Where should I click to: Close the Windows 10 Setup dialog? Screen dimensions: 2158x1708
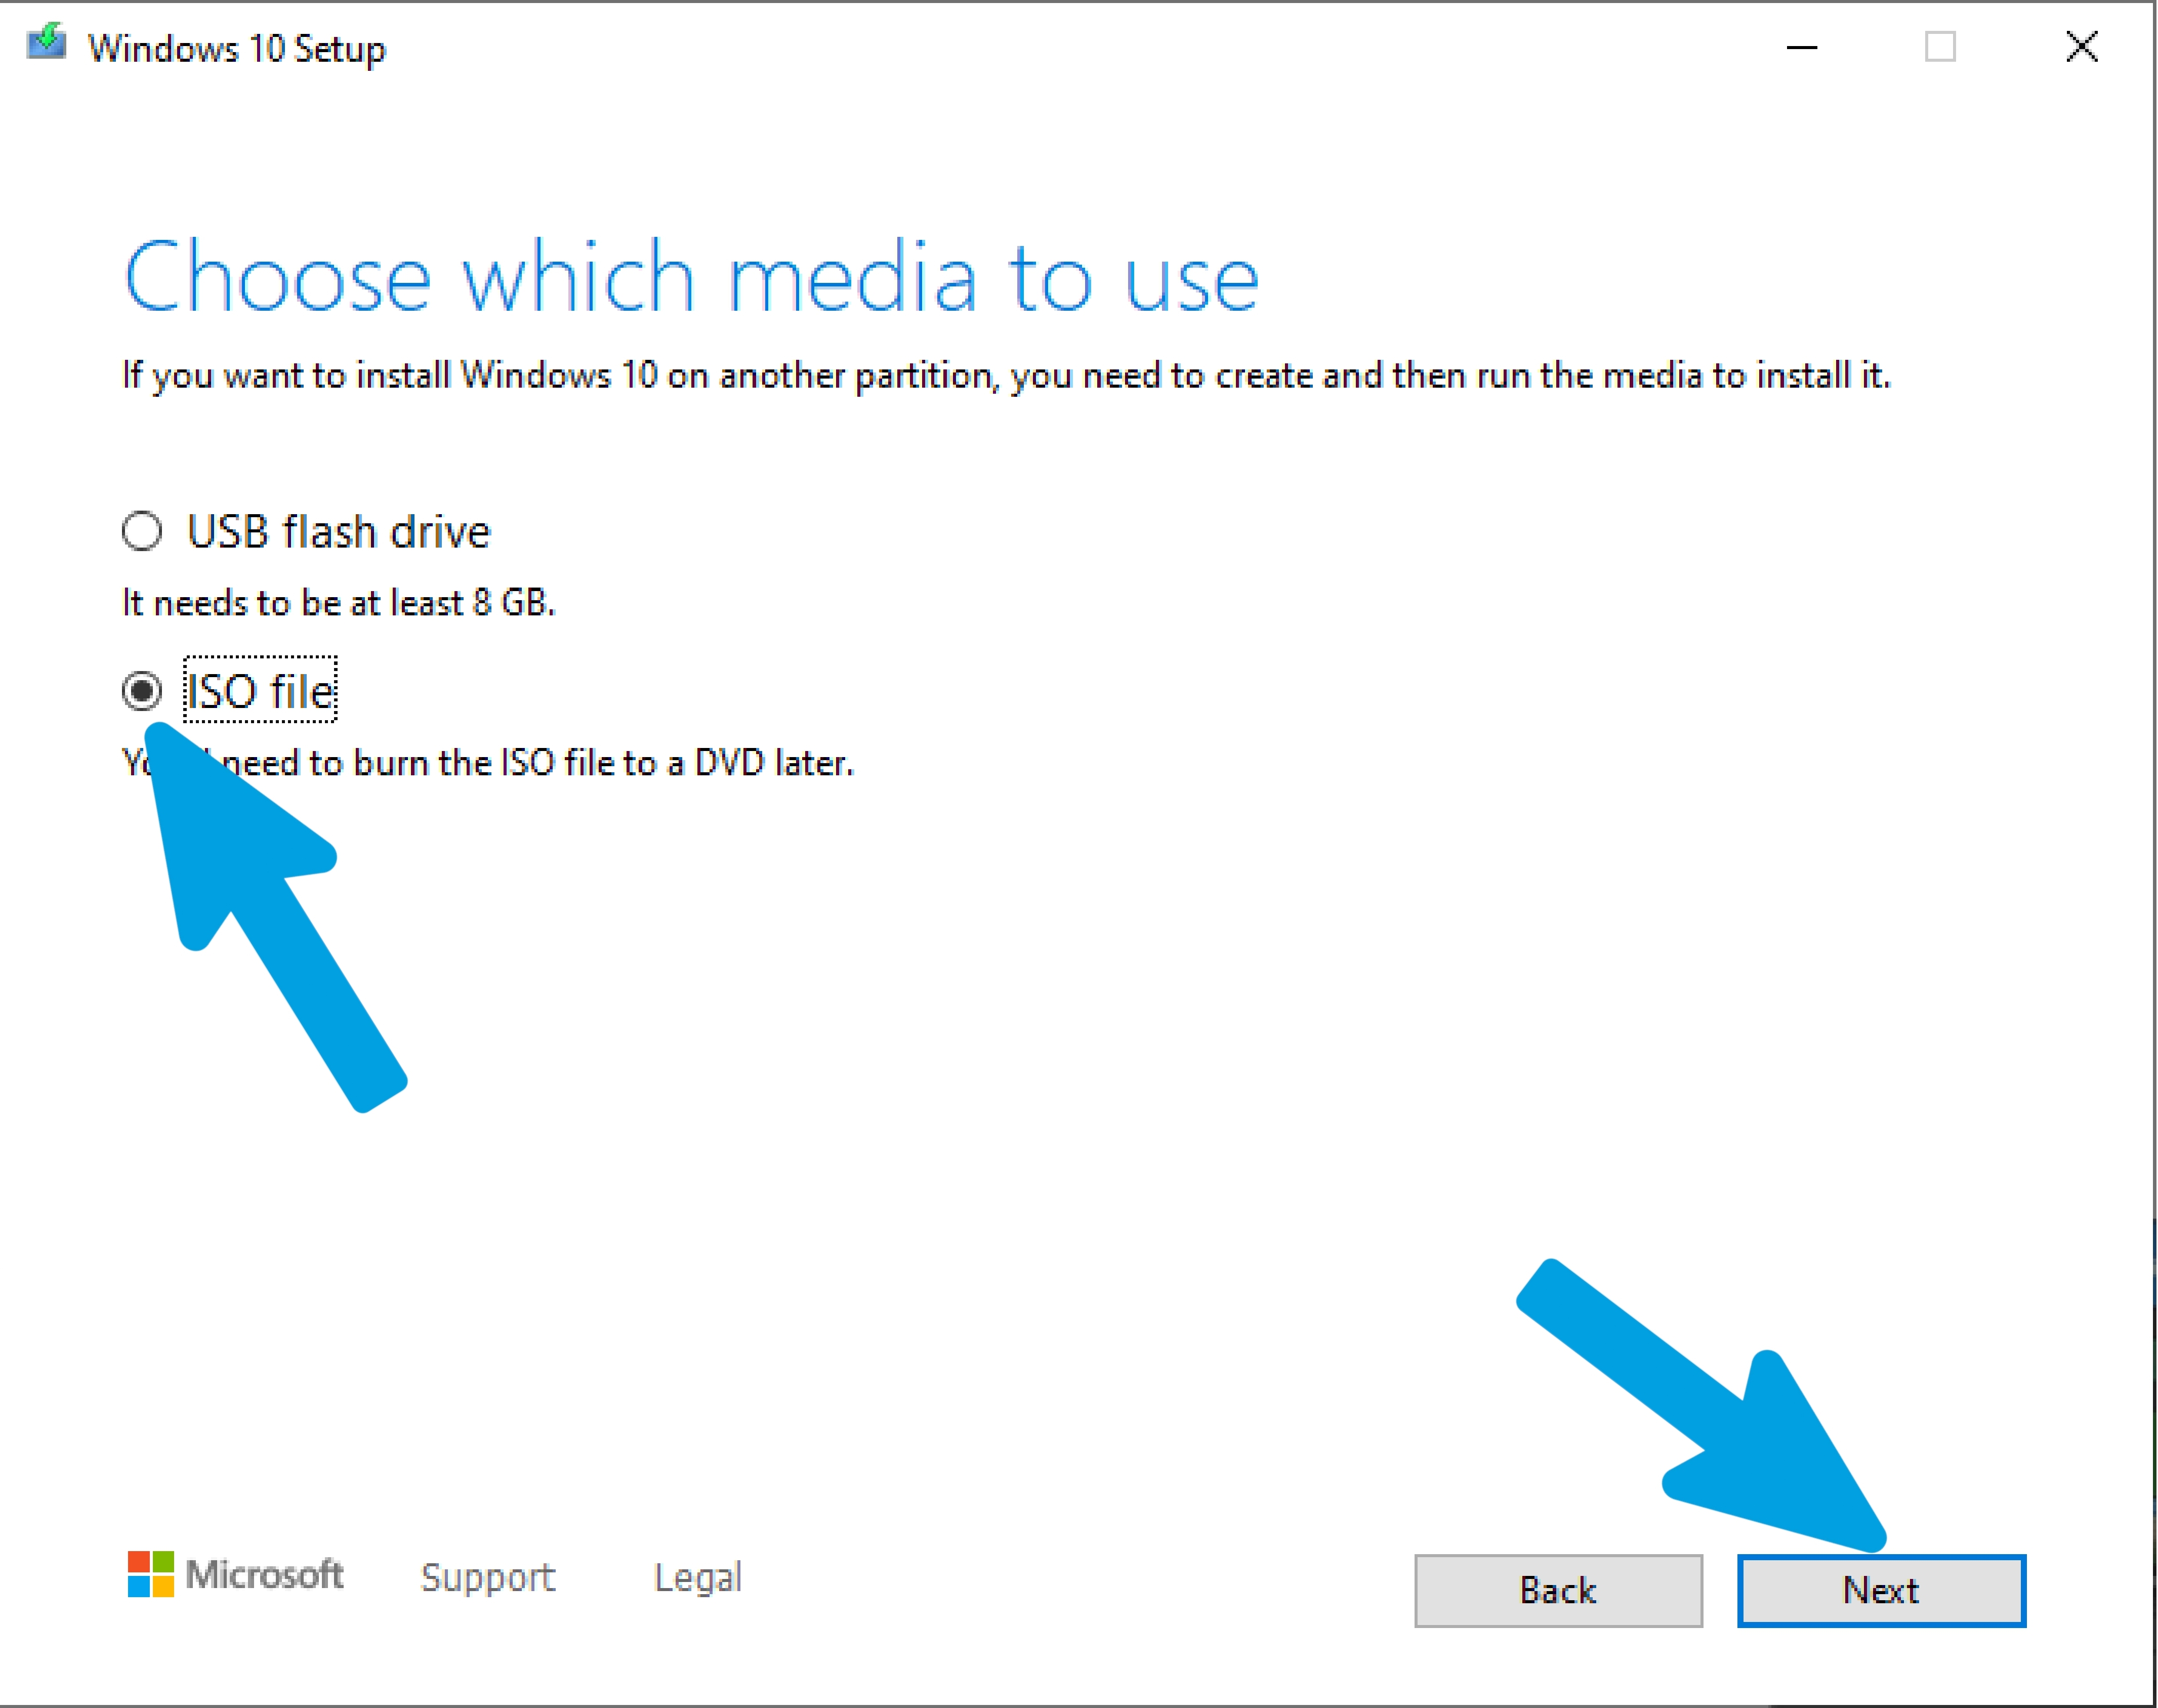point(2081,47)
